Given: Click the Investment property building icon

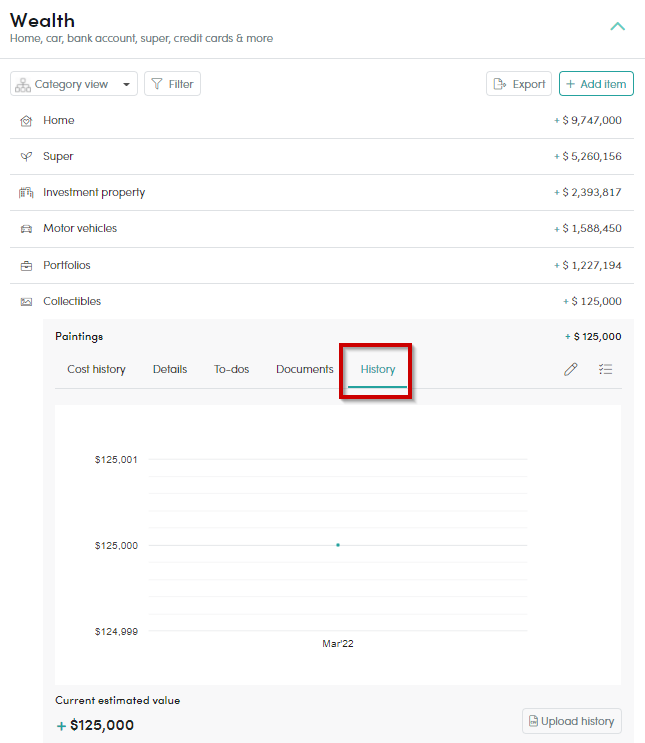Looking at the screenshot, I should point(26,192).
